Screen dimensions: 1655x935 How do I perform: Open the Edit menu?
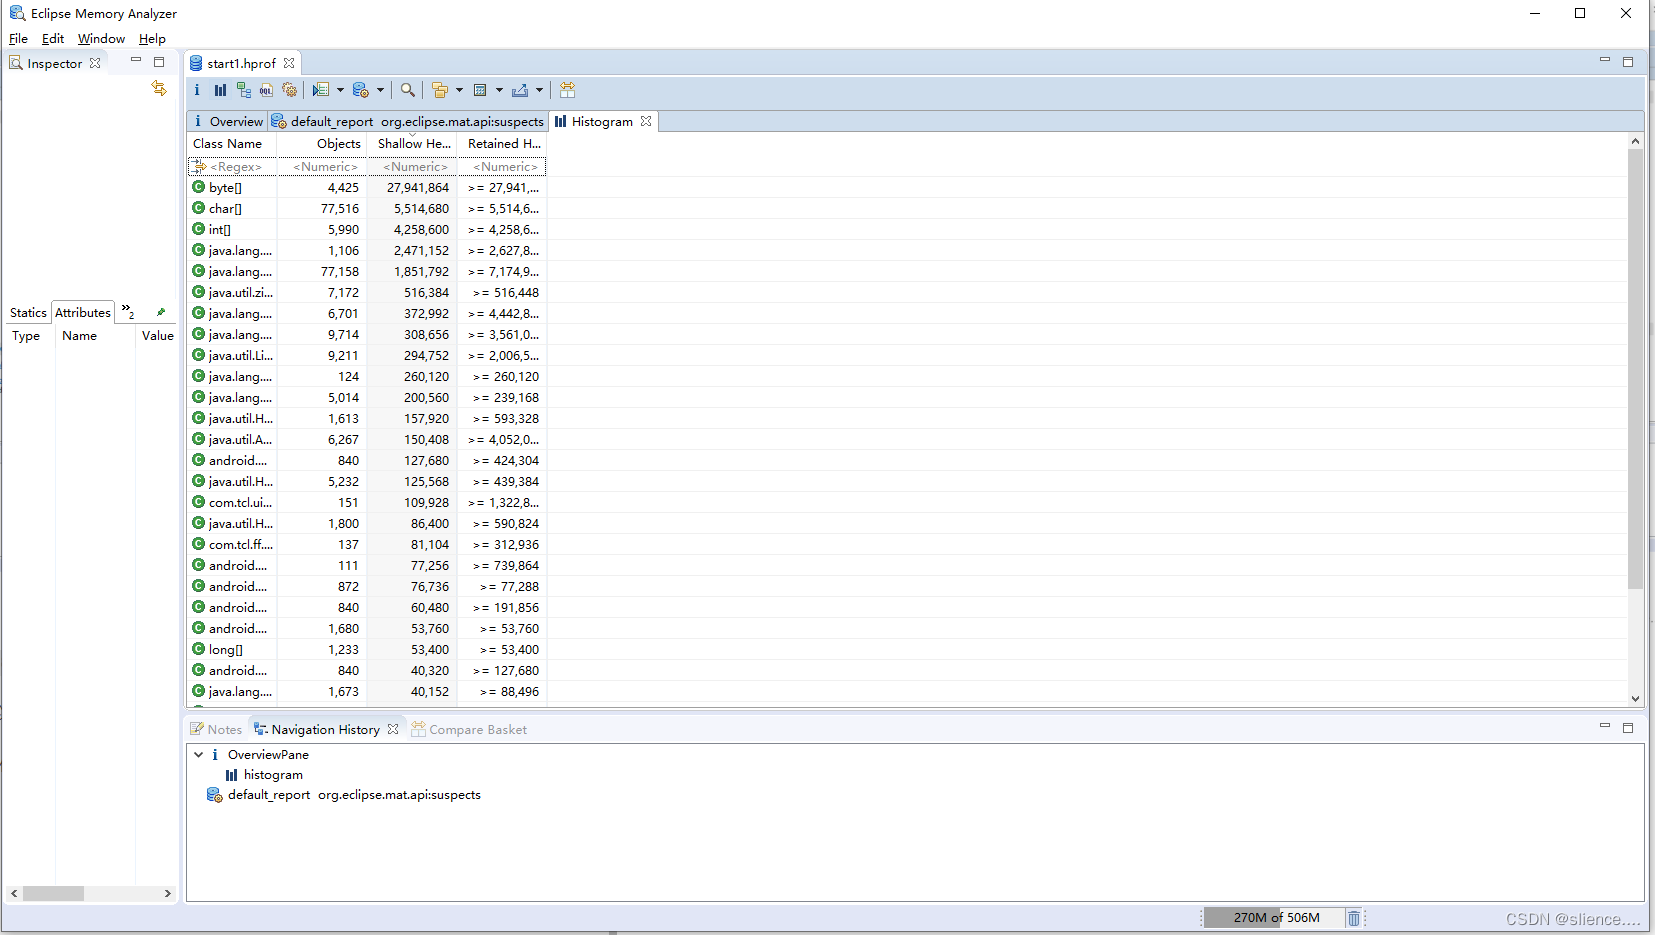[x=53, y=39]
